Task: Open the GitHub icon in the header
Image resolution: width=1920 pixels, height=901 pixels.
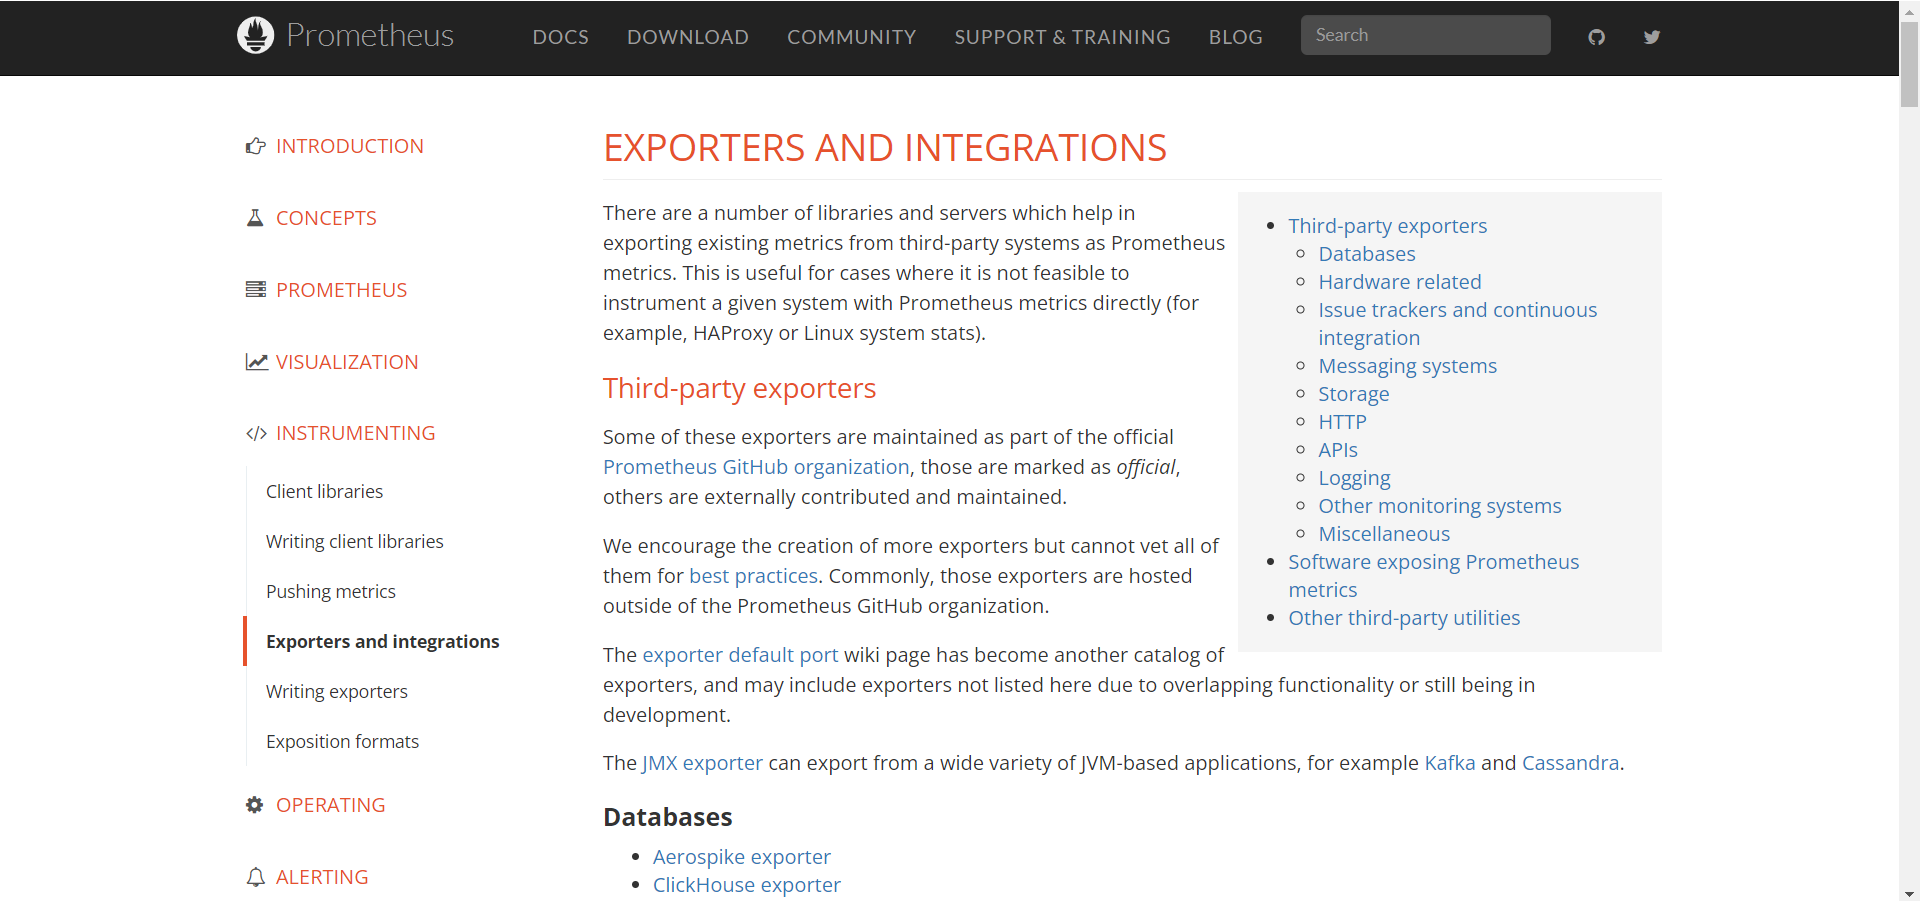Action: point(1596,37)
